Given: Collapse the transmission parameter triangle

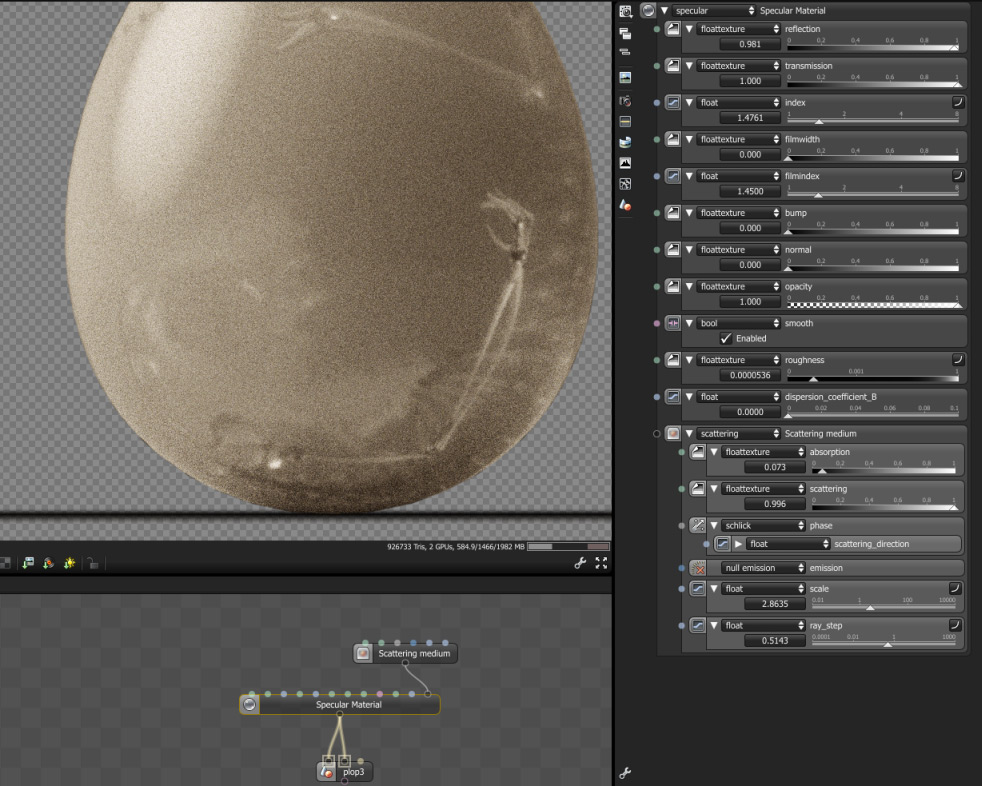Looking at the screenshot, I should coord(689,66).
